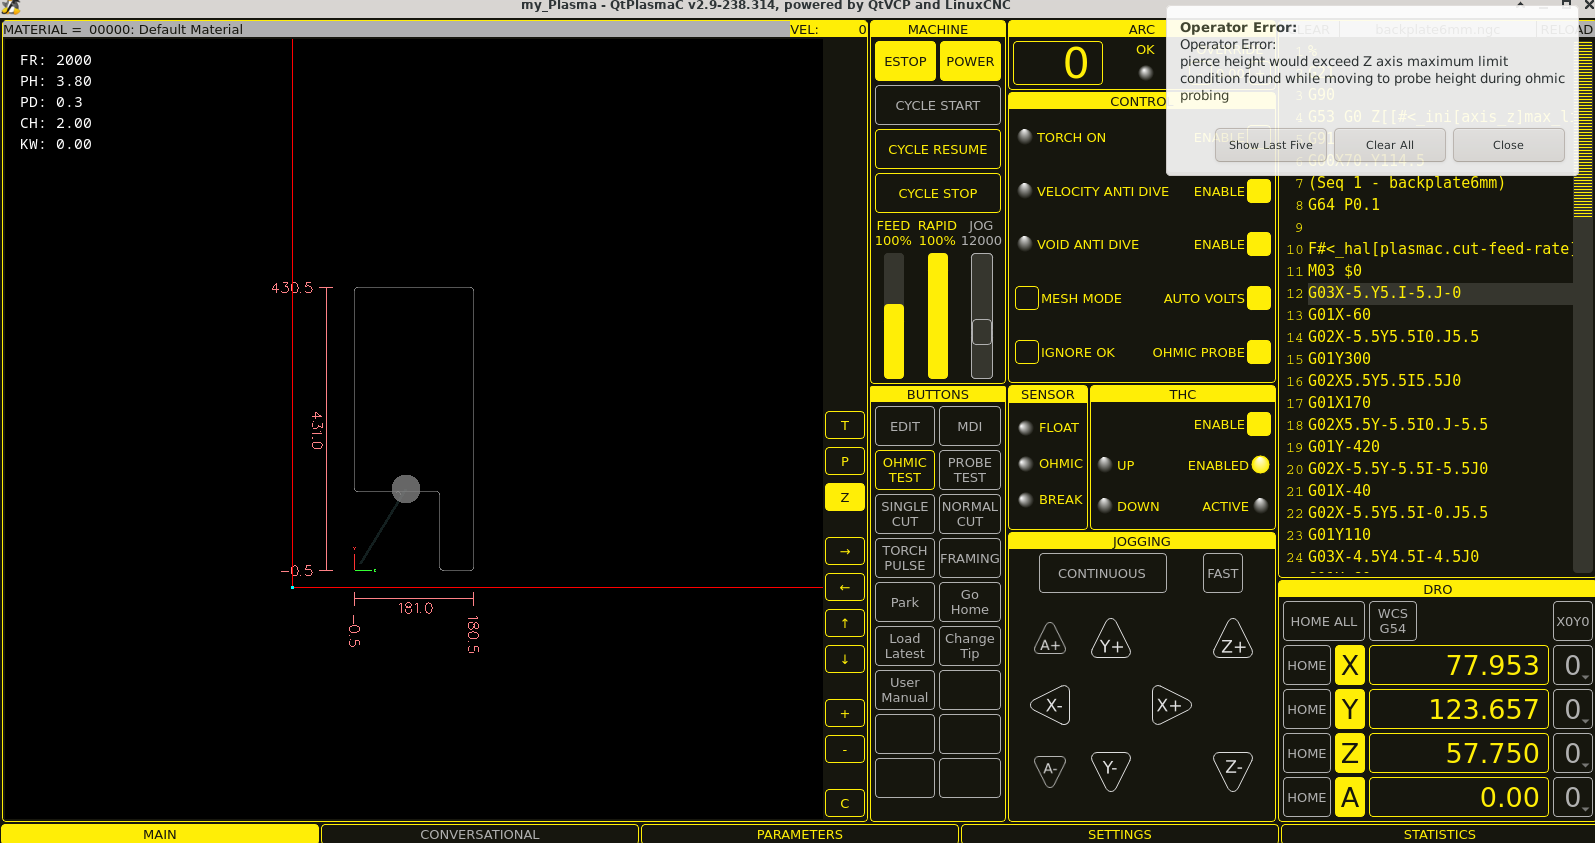
Task: Toggle Mesh Mode checkbox
Action: point(1027,298)
